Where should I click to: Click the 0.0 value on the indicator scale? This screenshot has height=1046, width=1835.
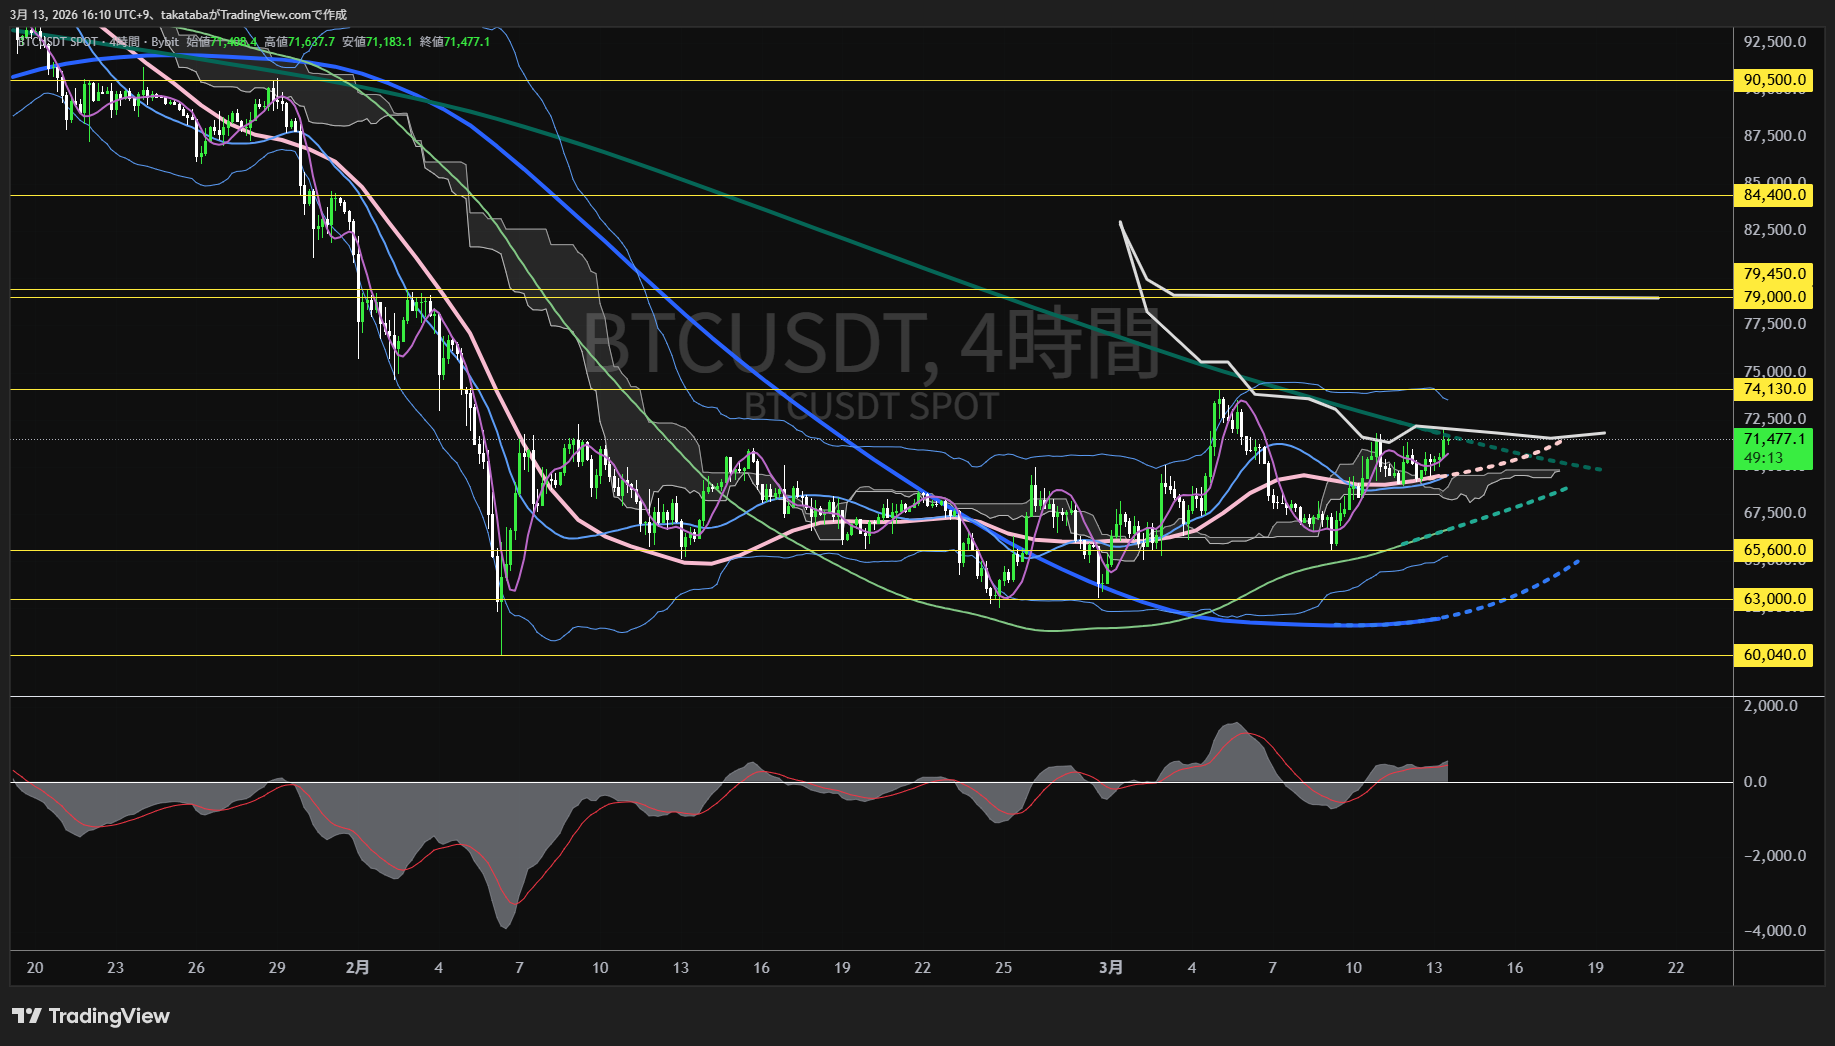(x=1755, y=782)
